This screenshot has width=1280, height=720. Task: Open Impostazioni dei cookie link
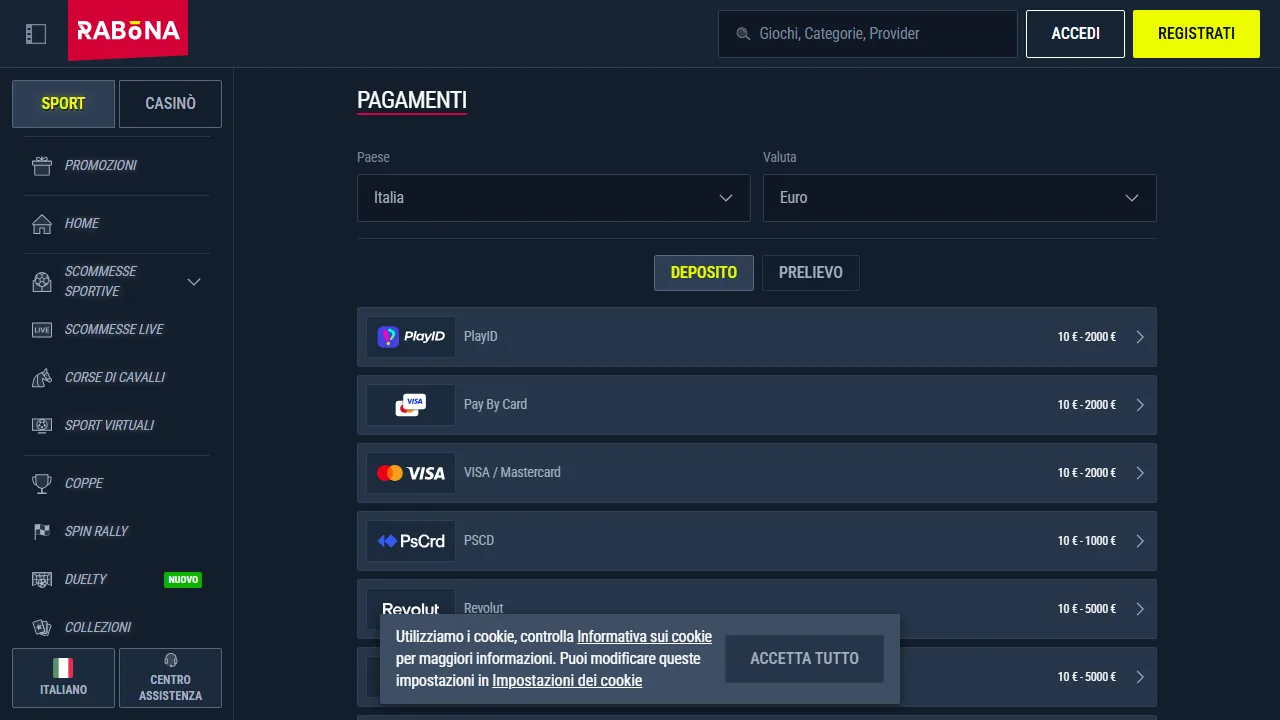567,681
